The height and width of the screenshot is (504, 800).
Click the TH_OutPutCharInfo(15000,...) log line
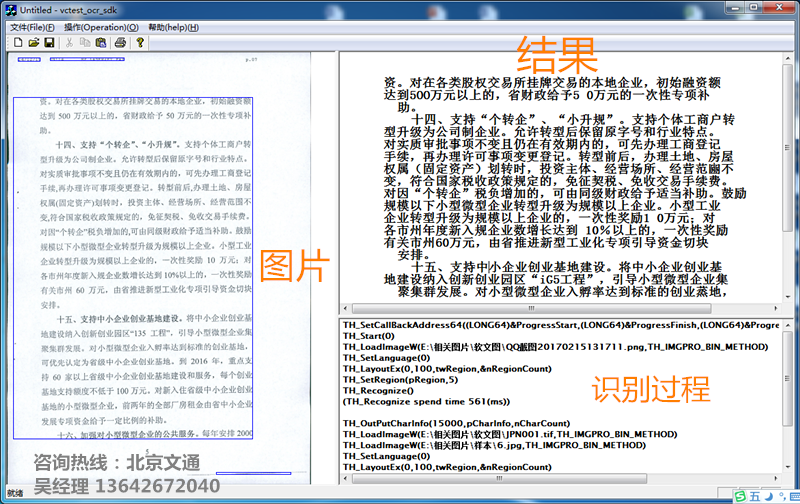457,423
